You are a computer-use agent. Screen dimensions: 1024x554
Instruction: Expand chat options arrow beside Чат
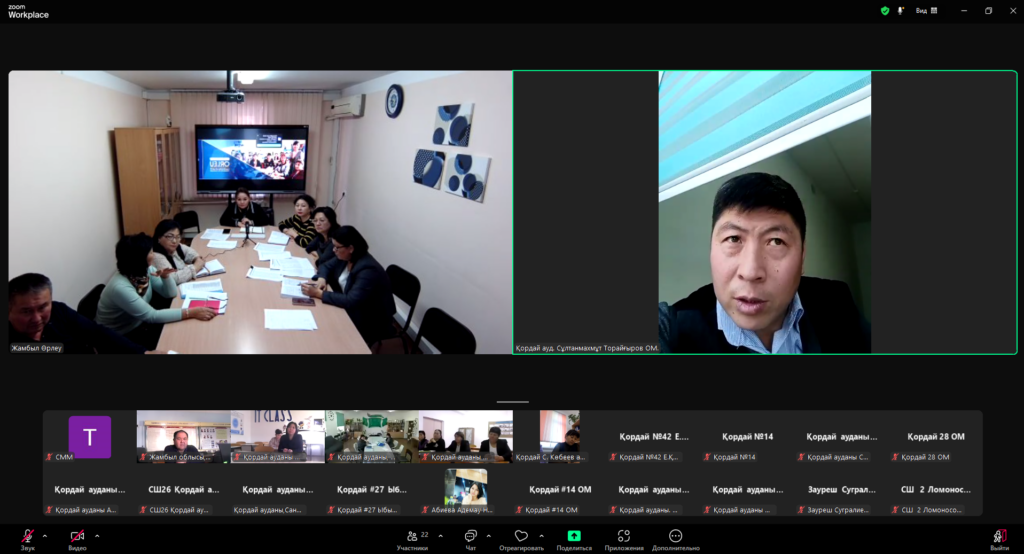click(x=490, y=535)
